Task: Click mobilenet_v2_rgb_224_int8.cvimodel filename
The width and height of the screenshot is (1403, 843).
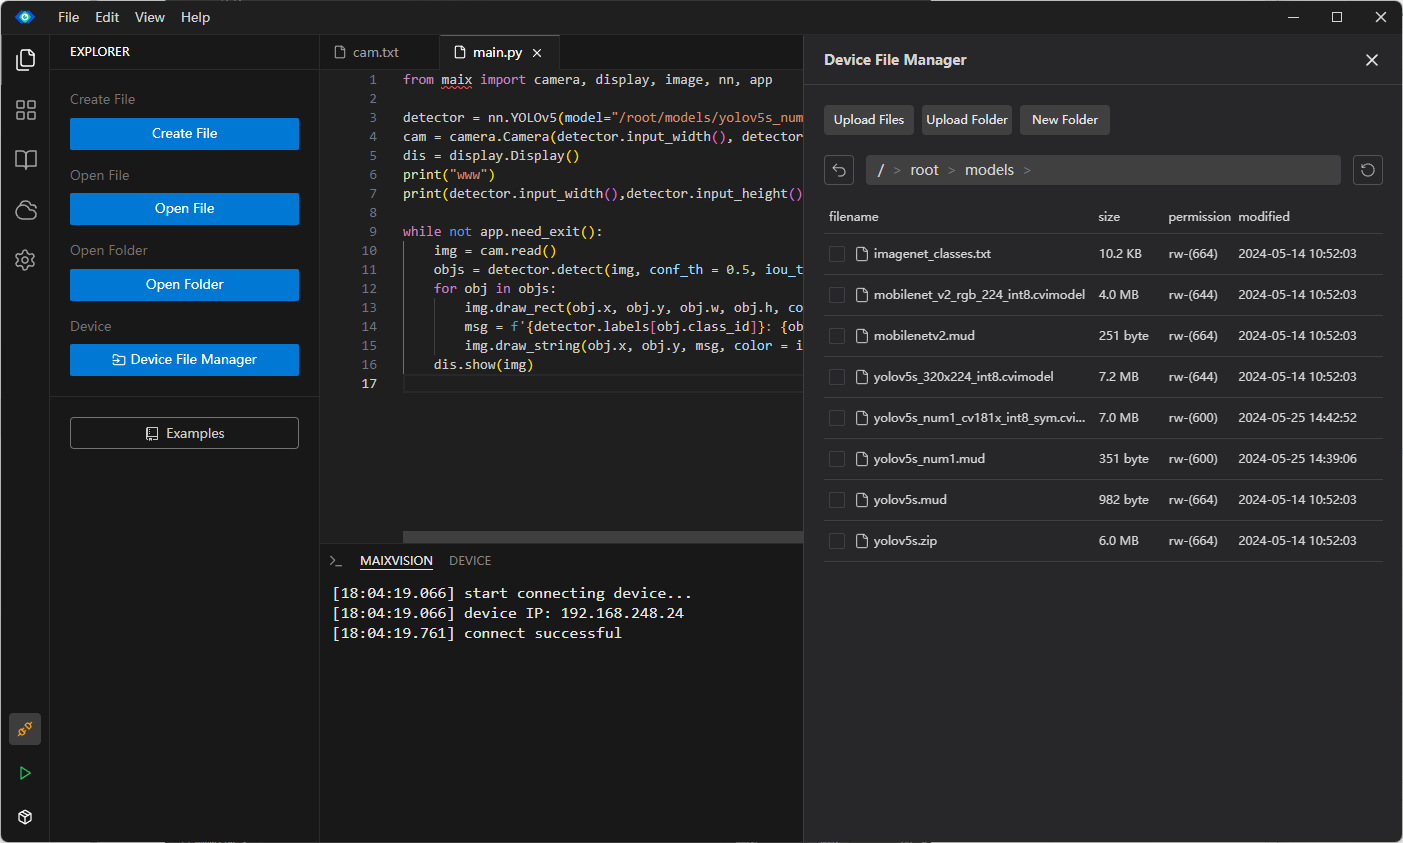Action: point(979,295)
